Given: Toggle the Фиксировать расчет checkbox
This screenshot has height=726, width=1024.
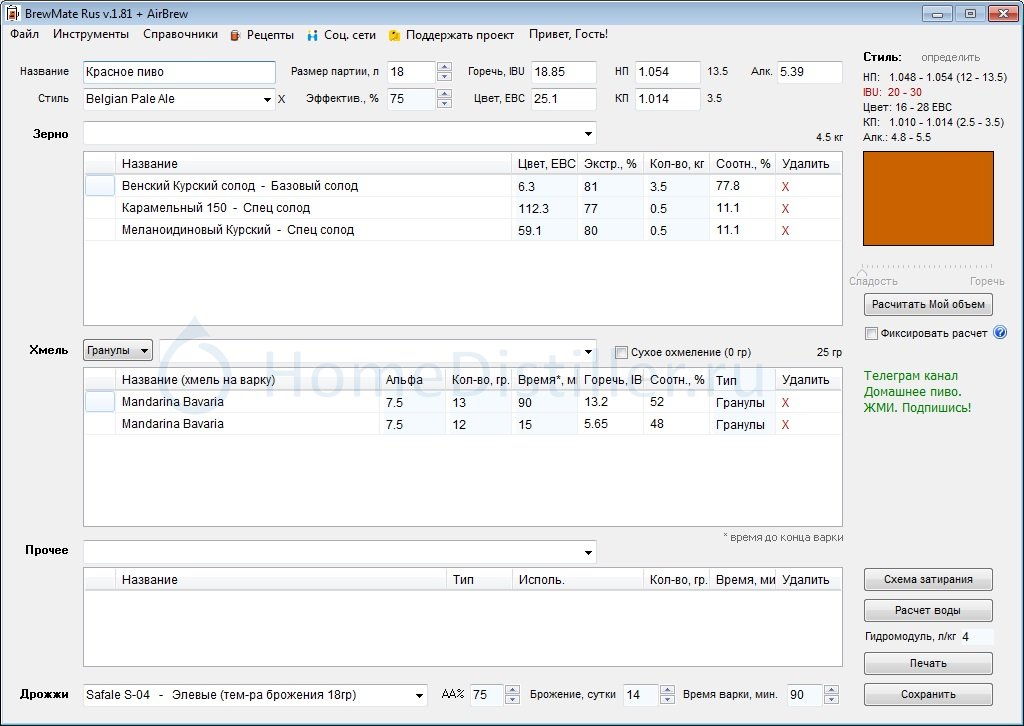Looking at the screenshot, I should coord(872,333).
